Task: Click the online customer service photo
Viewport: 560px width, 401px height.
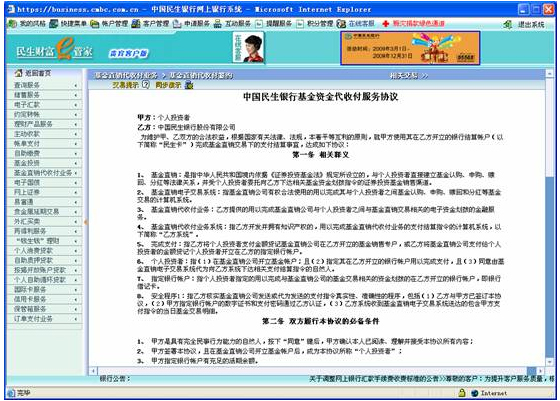Action: click(249, 47)
